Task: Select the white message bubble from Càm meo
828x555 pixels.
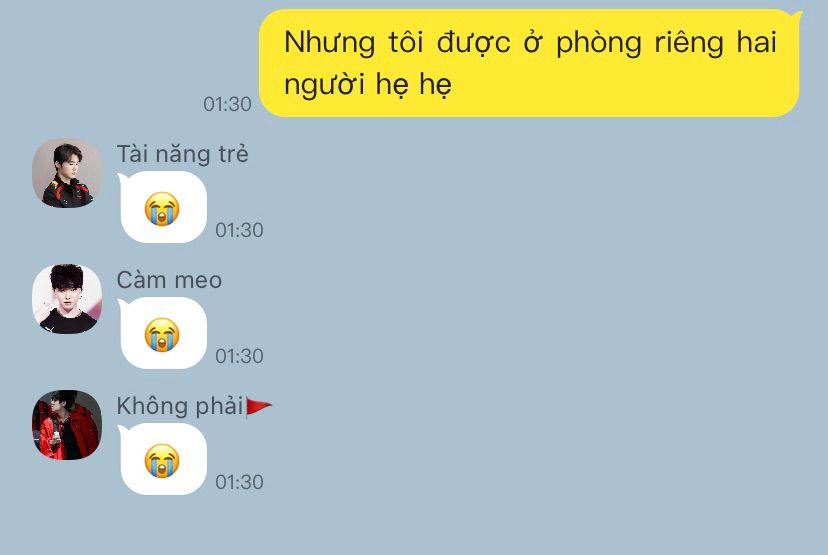Action: pos(162,333)
